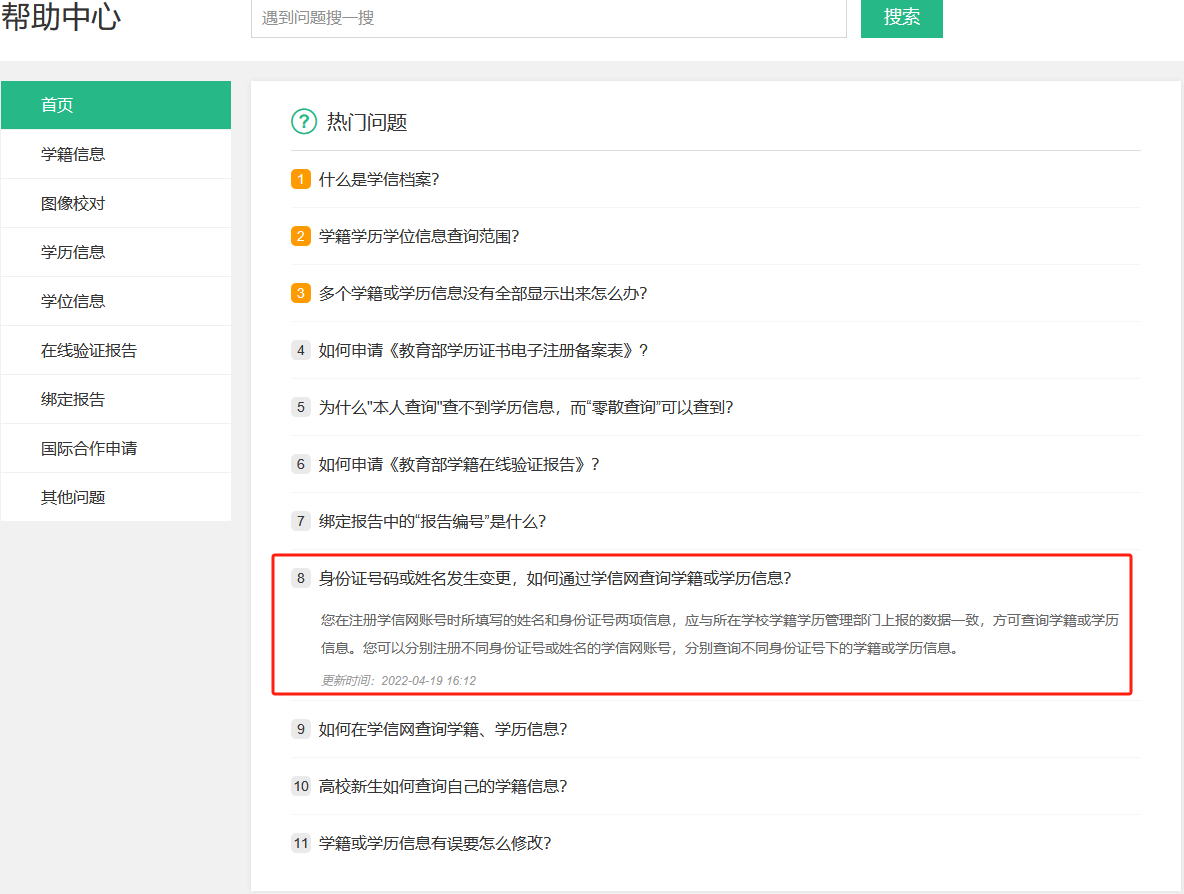Open 学籍或学历信息有误要怎么修改? question
Screen dimensions: 1184x894
coord(434,843)
